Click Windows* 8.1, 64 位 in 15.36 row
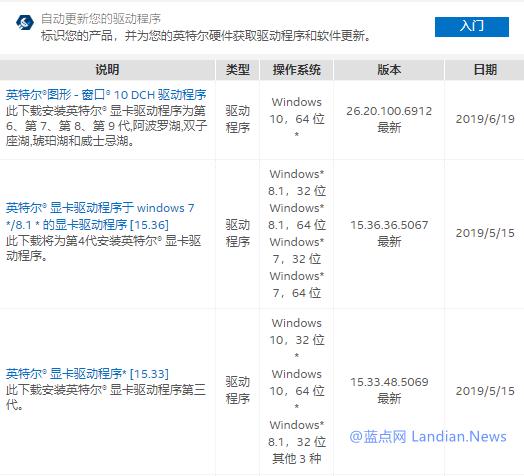This screenshot has width=524, height=476. [x=296, y=217]
